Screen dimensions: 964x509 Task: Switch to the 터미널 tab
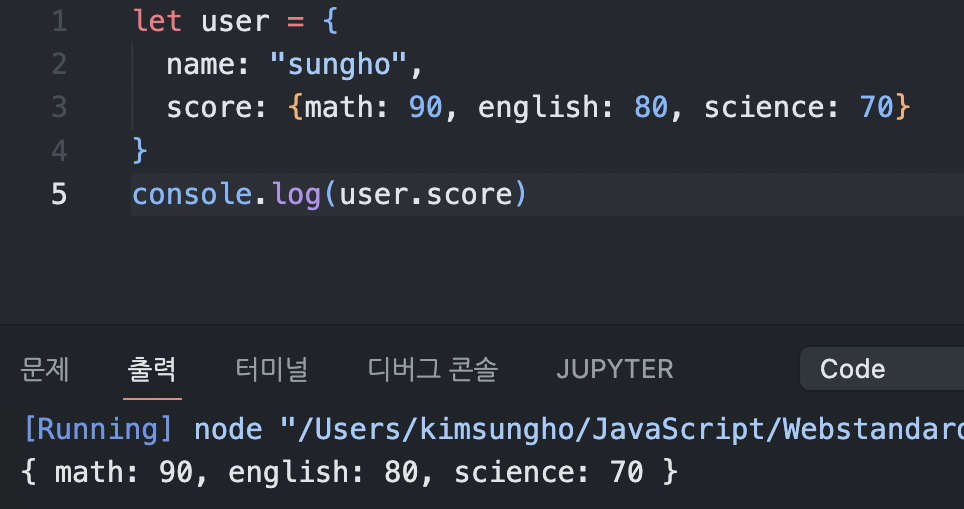[x=271, y=369]
